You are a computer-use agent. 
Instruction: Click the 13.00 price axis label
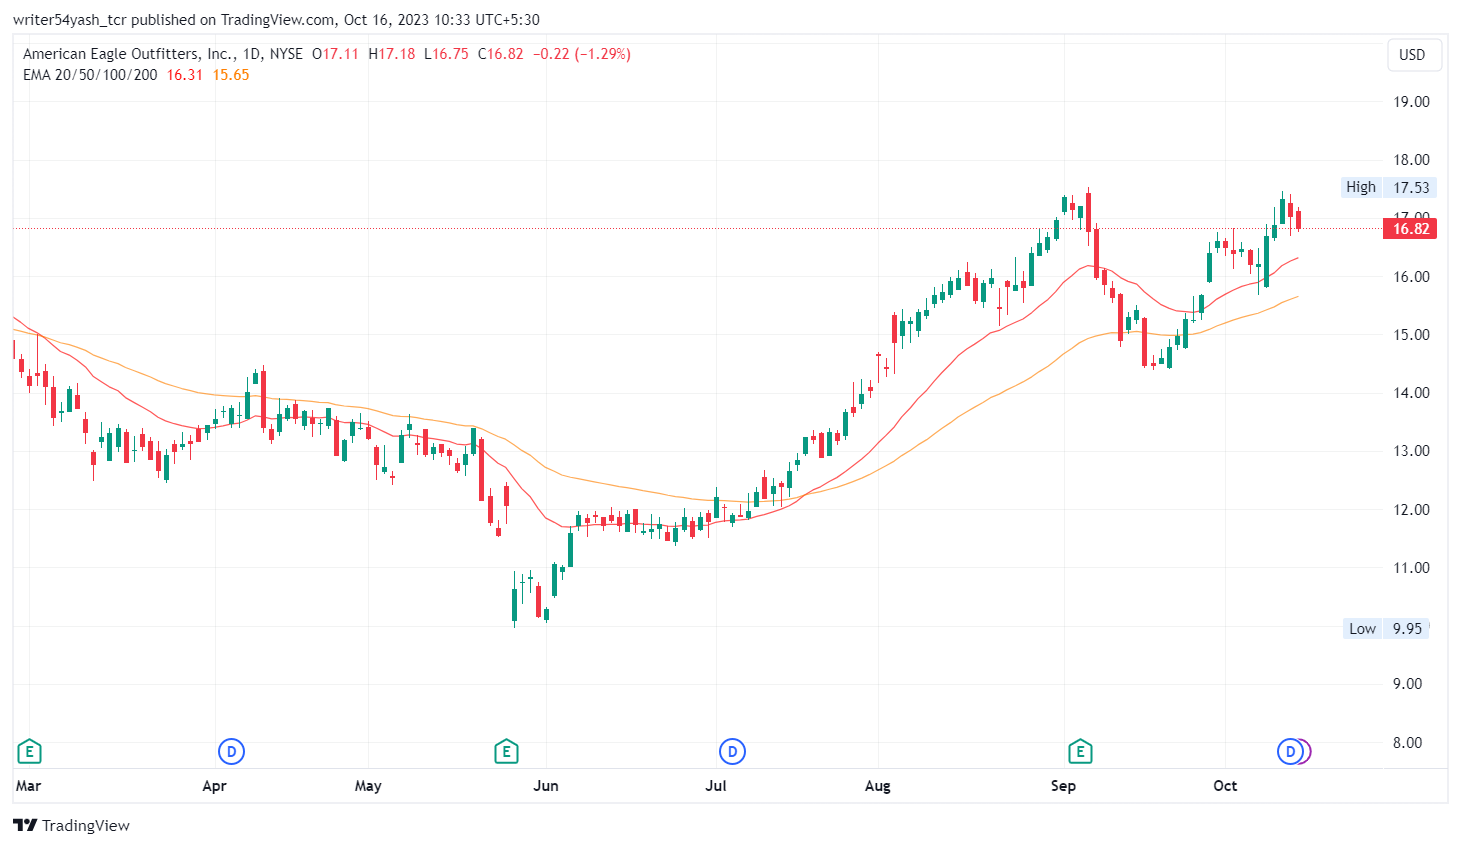(1411, 451)
